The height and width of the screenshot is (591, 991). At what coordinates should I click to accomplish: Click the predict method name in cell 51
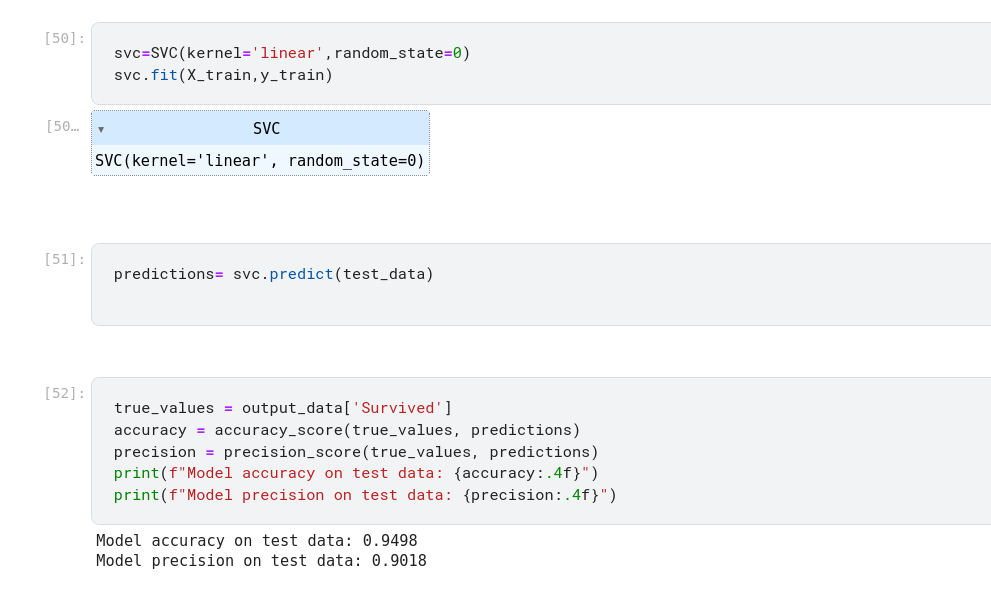pyautogui.click(x=301, y=274)
